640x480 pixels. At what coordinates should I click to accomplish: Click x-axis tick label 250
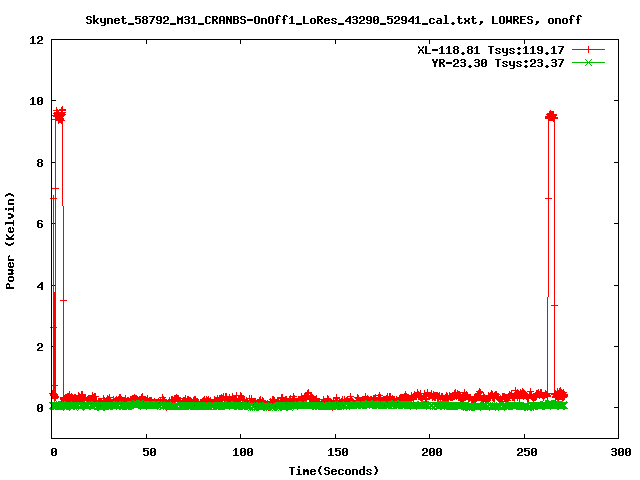(526, 452)
